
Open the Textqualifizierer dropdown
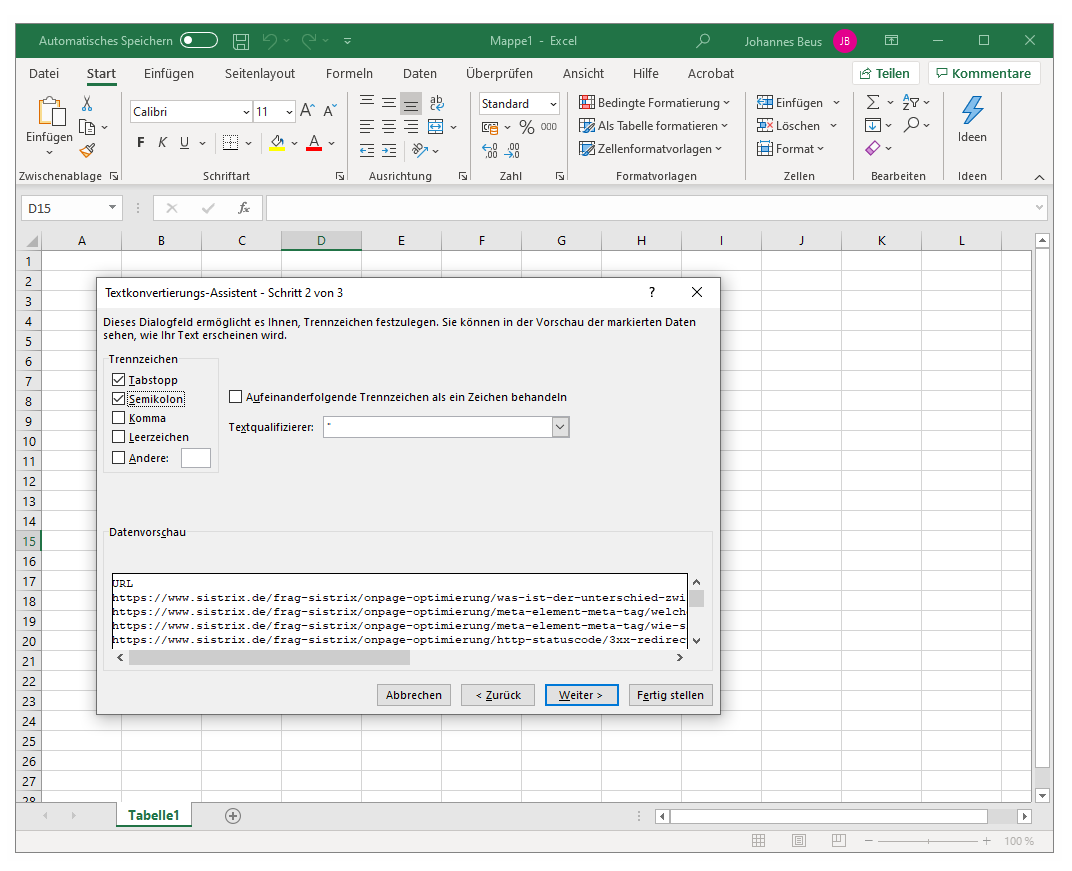point(560,427)
